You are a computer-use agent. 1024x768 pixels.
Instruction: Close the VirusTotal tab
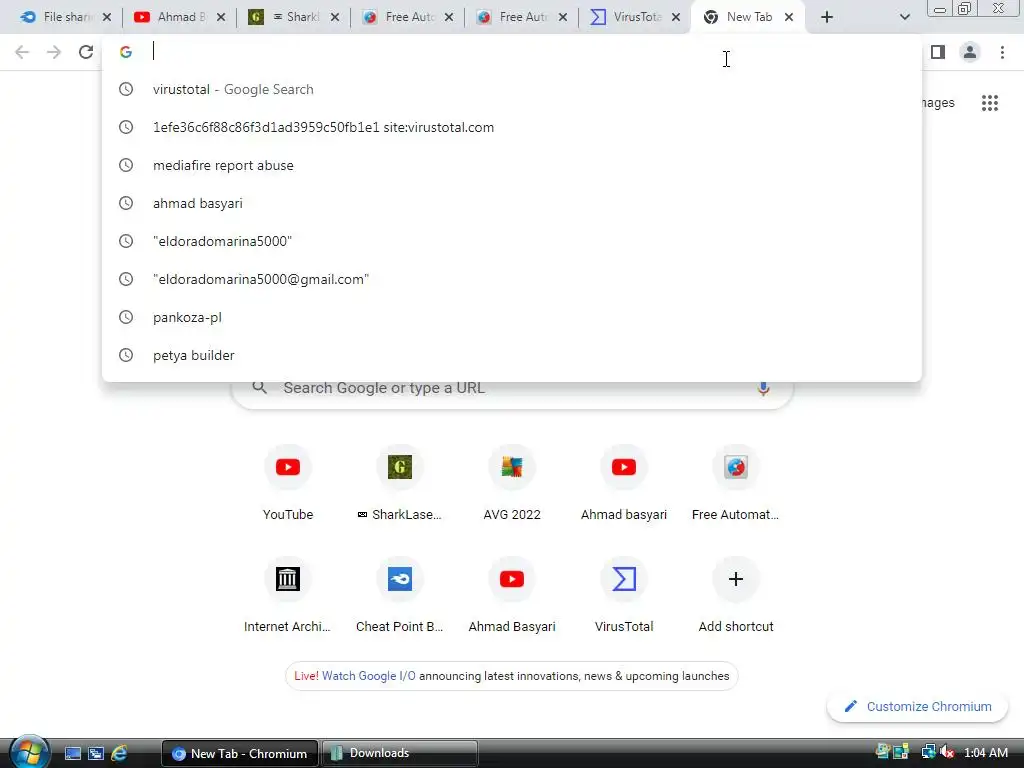676,17
